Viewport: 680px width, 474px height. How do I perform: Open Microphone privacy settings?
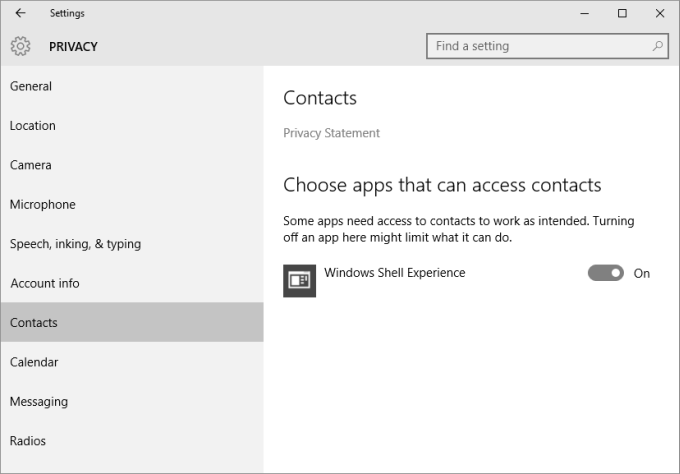pyautogui.click(x=43, y=204)
